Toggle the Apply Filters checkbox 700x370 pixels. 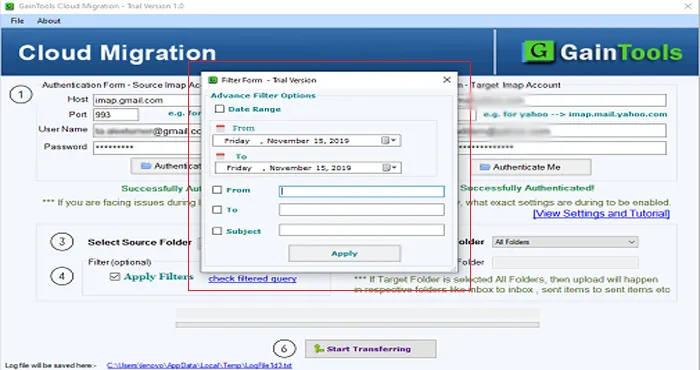pyautogui.click(x=115, y=277)
